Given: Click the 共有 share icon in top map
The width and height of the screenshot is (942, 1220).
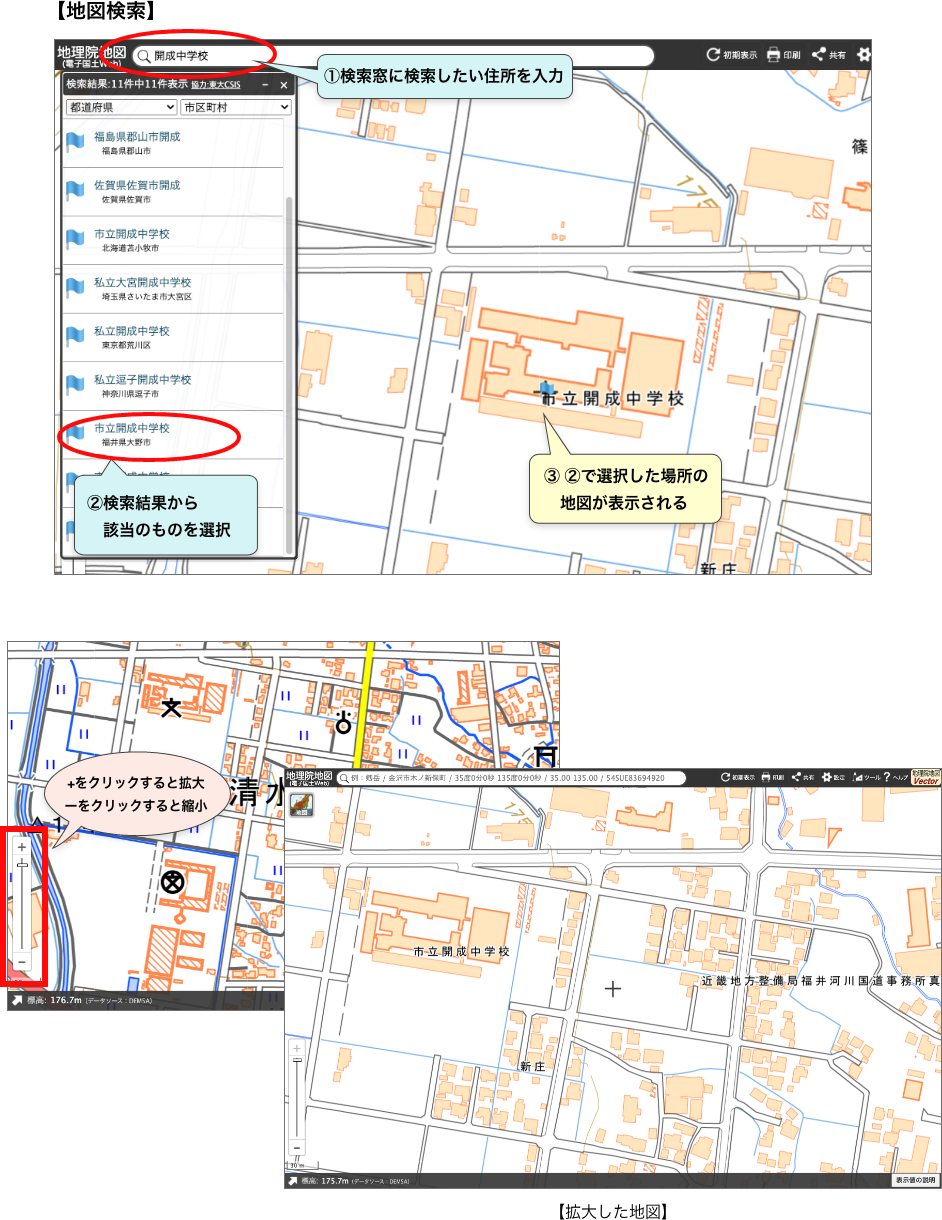Looking at the screenshot, I should click(818, 55).
